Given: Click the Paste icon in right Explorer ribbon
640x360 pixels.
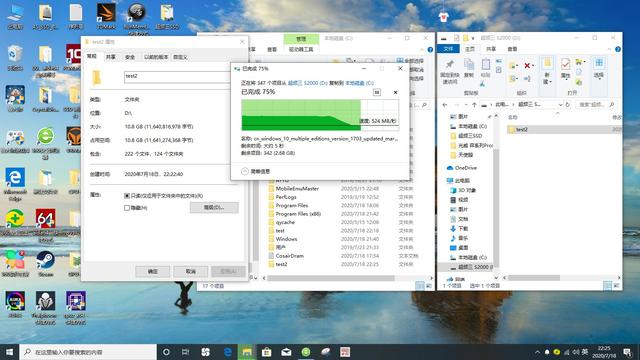Looking at the screenshot, I should [x=485, y=68].
